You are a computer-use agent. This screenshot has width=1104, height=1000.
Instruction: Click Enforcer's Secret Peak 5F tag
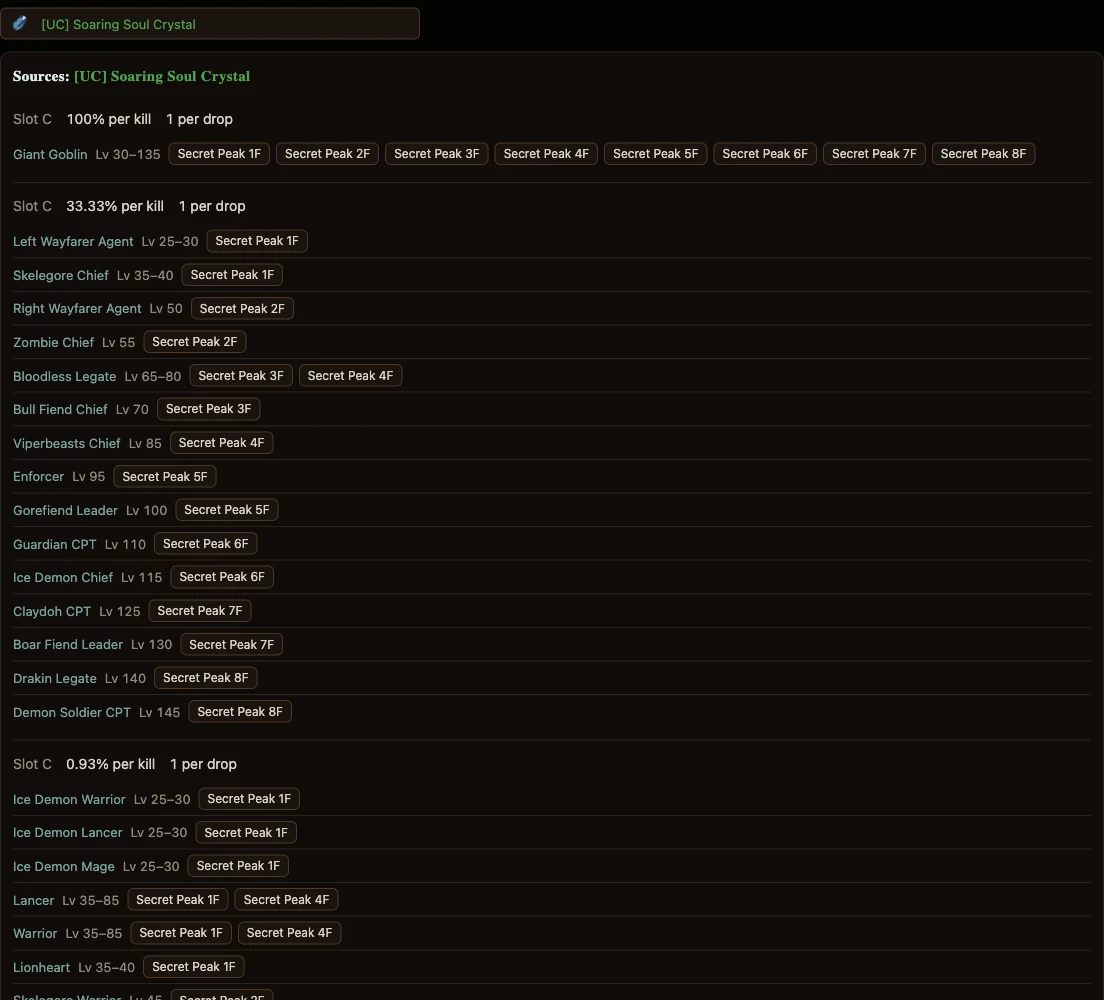tap(165, 477)
